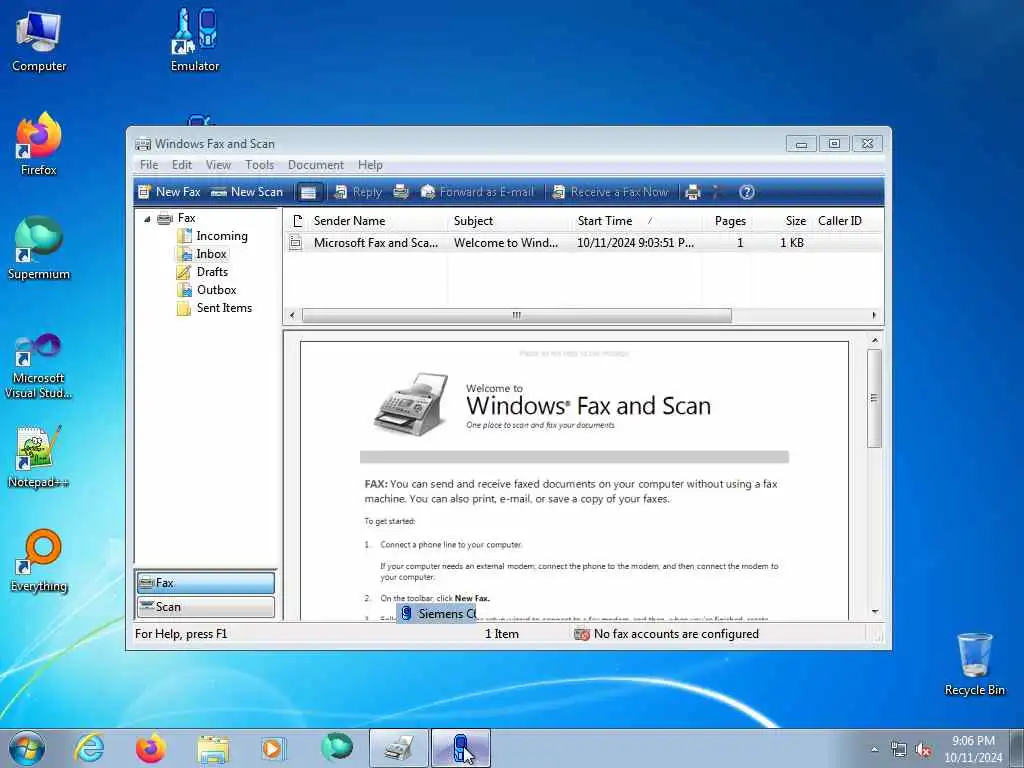Click Receive a Fax Now button
The image size is (1024, 768).
point(610,192)
